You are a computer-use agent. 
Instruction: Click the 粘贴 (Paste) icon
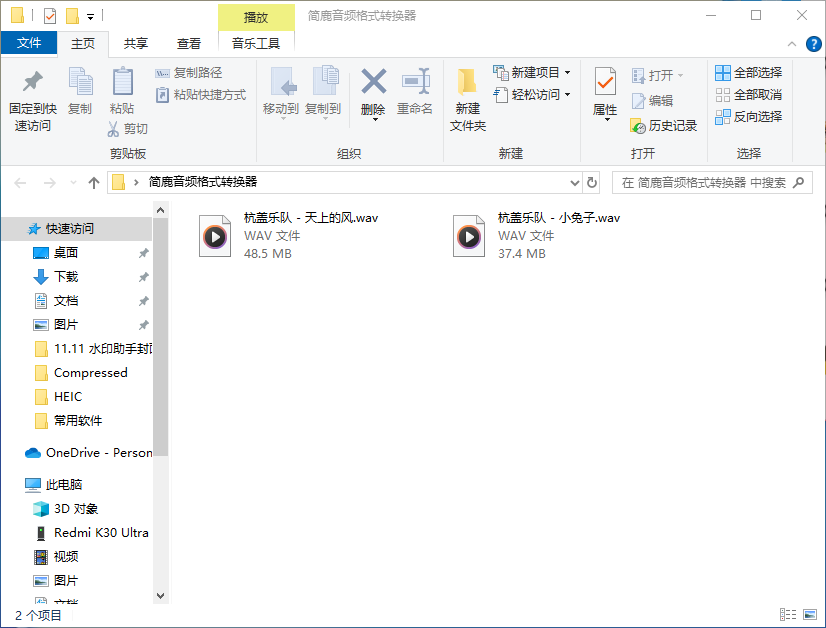(121, 95)
